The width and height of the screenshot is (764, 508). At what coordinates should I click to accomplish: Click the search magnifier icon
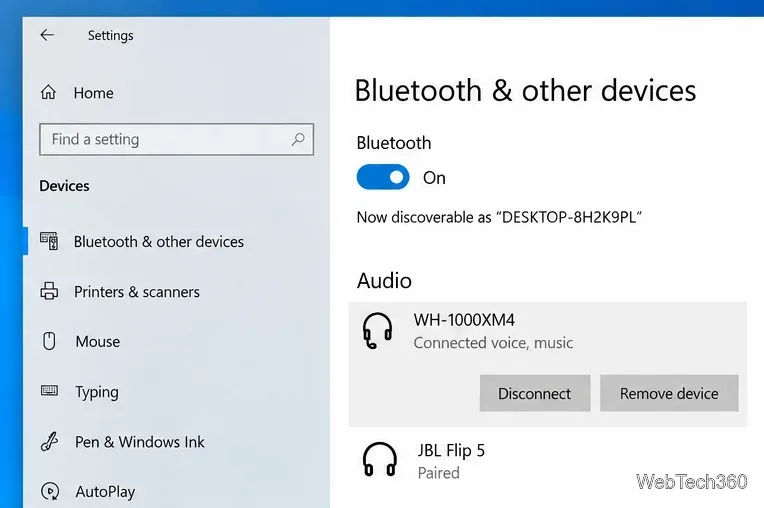coord(298,139)
